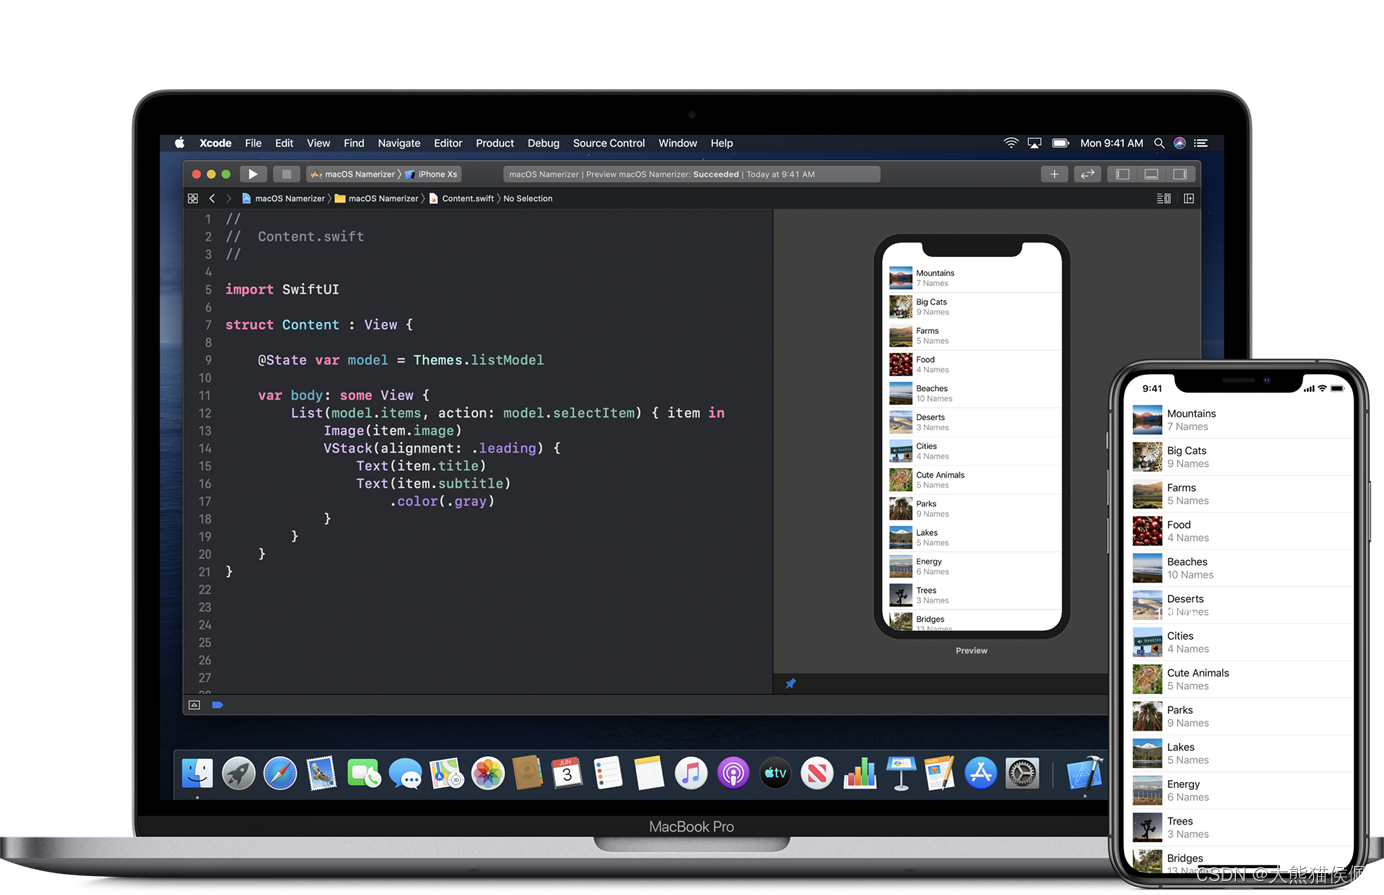Tap the Food thumbnail on the iPhone
The width and height of the screenshot is (1384, 895).
click(1147, 531)
